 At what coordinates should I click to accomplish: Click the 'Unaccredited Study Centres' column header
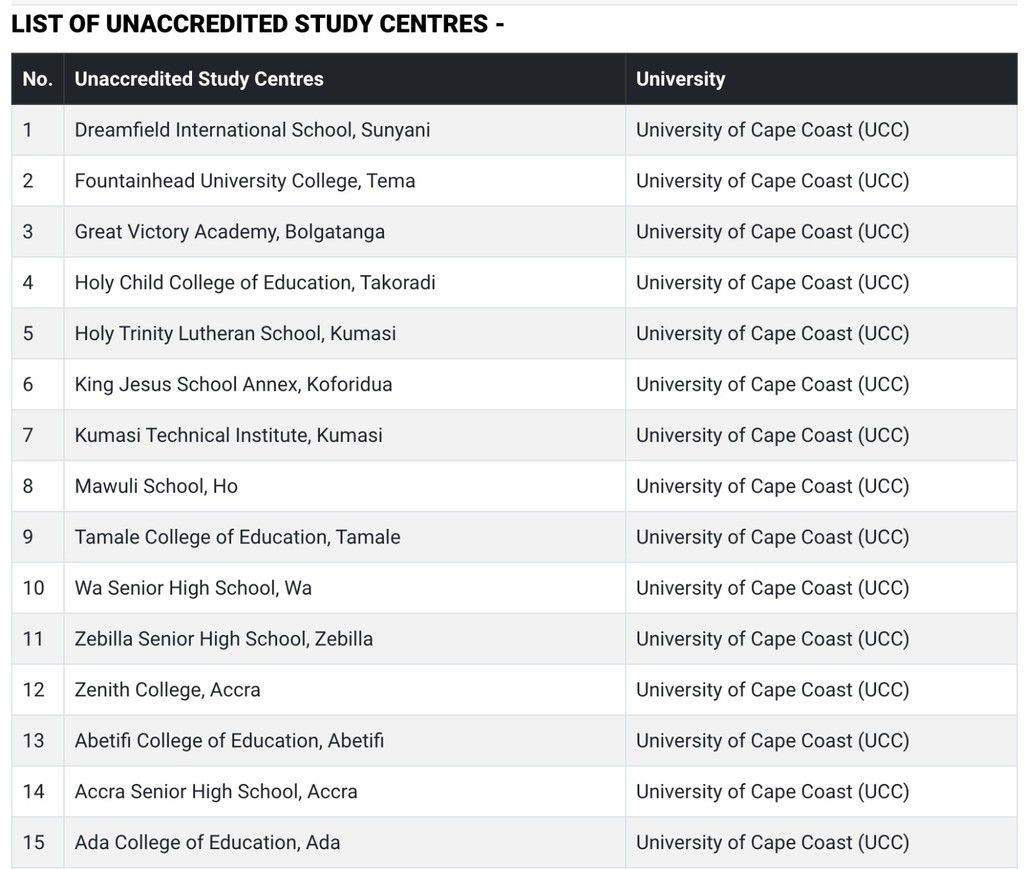click(x=199, y=79)
